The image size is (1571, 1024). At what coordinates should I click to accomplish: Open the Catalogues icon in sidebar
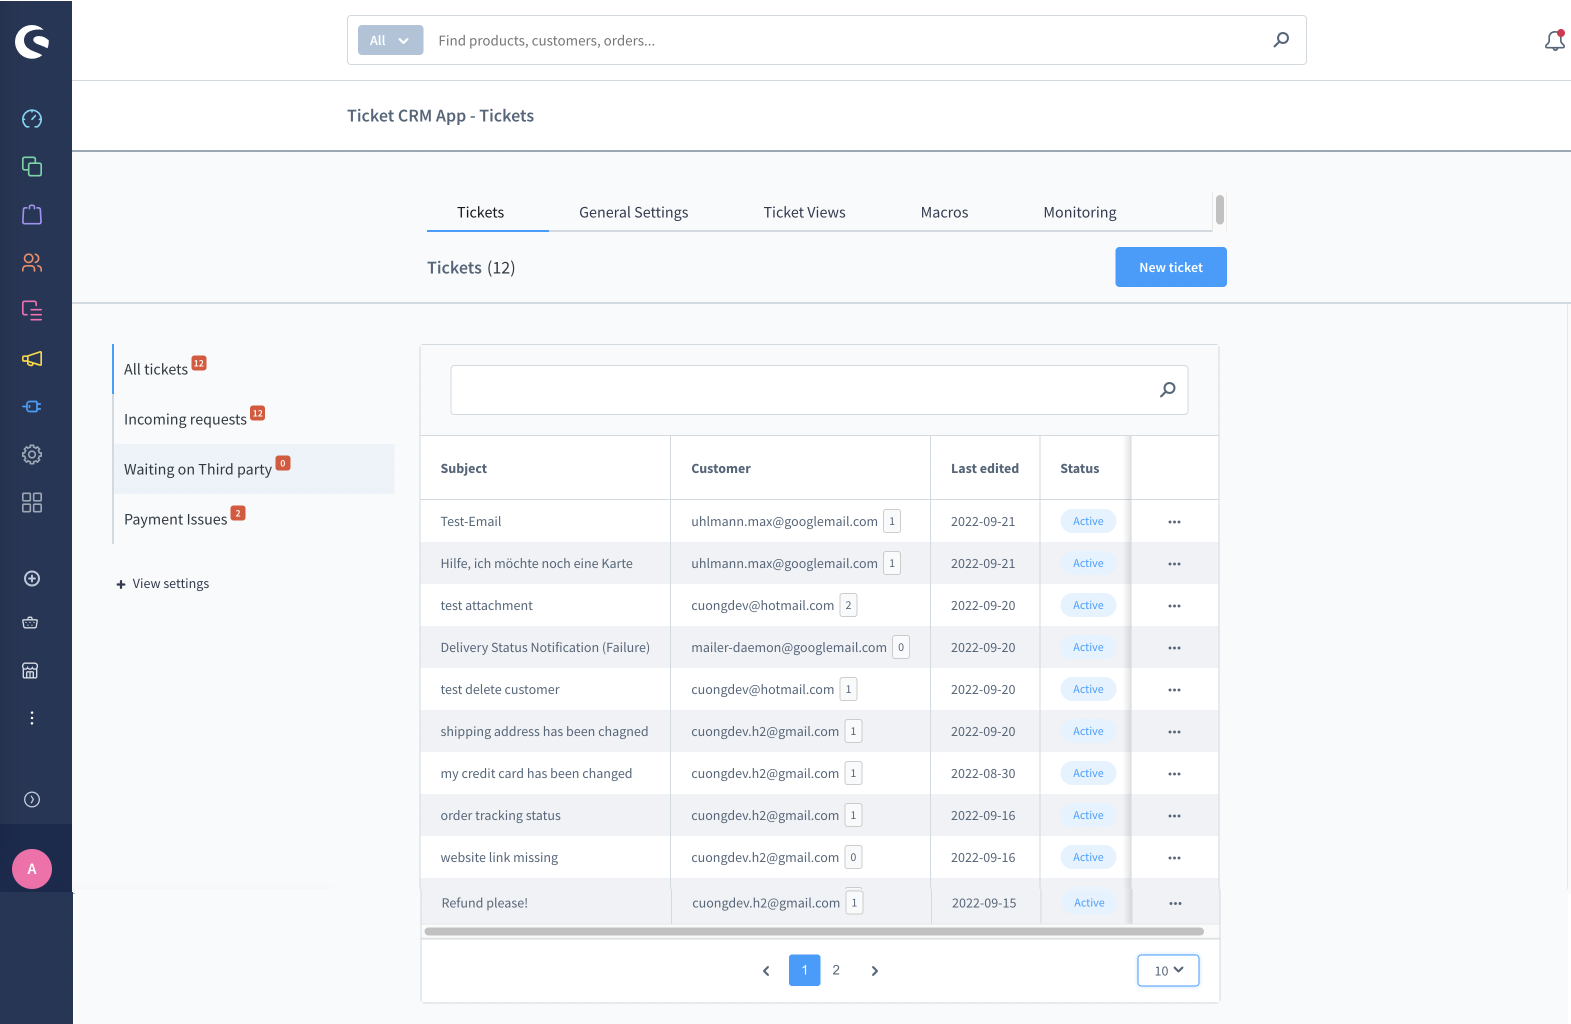point(32,166)
